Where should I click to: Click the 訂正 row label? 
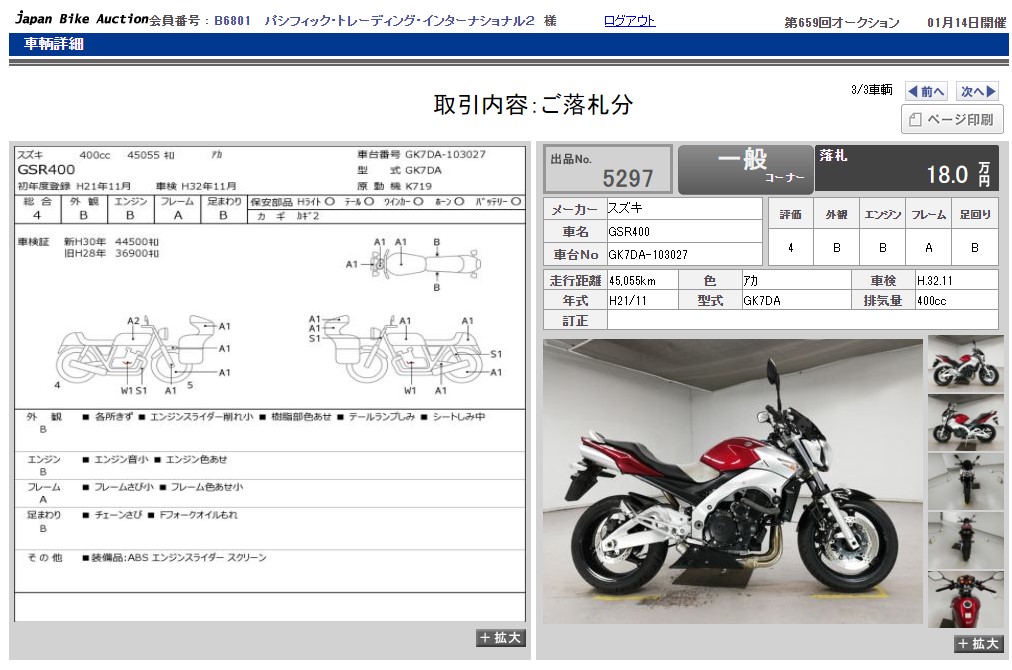click(575, 321)
